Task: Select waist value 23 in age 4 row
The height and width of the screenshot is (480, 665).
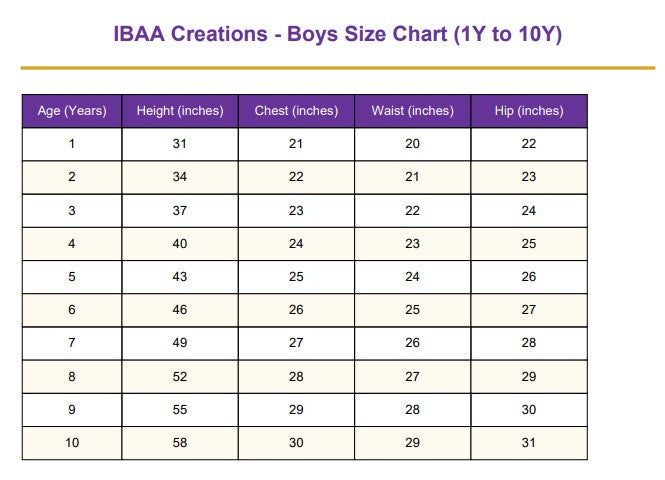Action: tap(412, 243)
